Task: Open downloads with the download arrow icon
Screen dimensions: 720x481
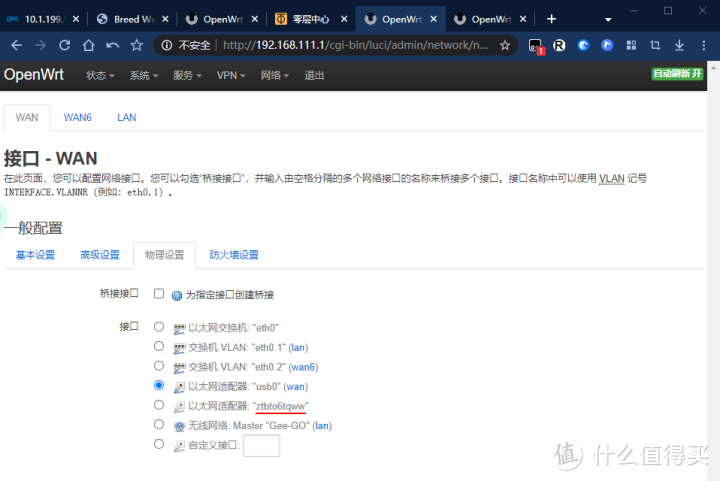Action: [x=679, y=45]
